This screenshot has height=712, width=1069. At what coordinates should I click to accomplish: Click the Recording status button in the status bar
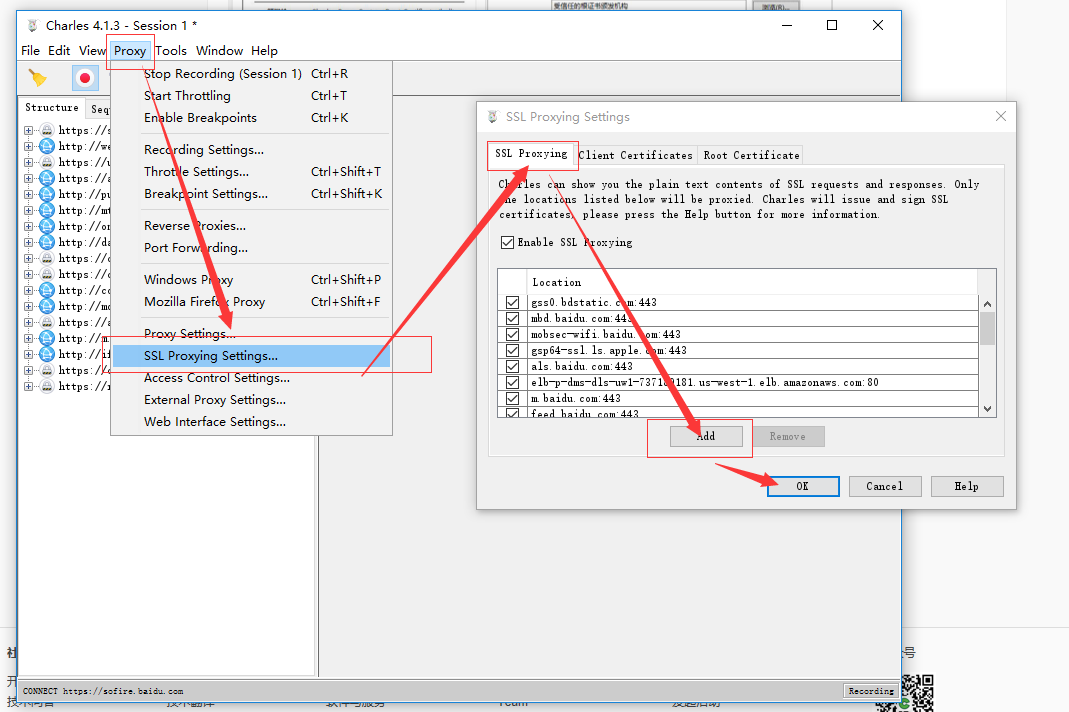click(x=871, y=691)
